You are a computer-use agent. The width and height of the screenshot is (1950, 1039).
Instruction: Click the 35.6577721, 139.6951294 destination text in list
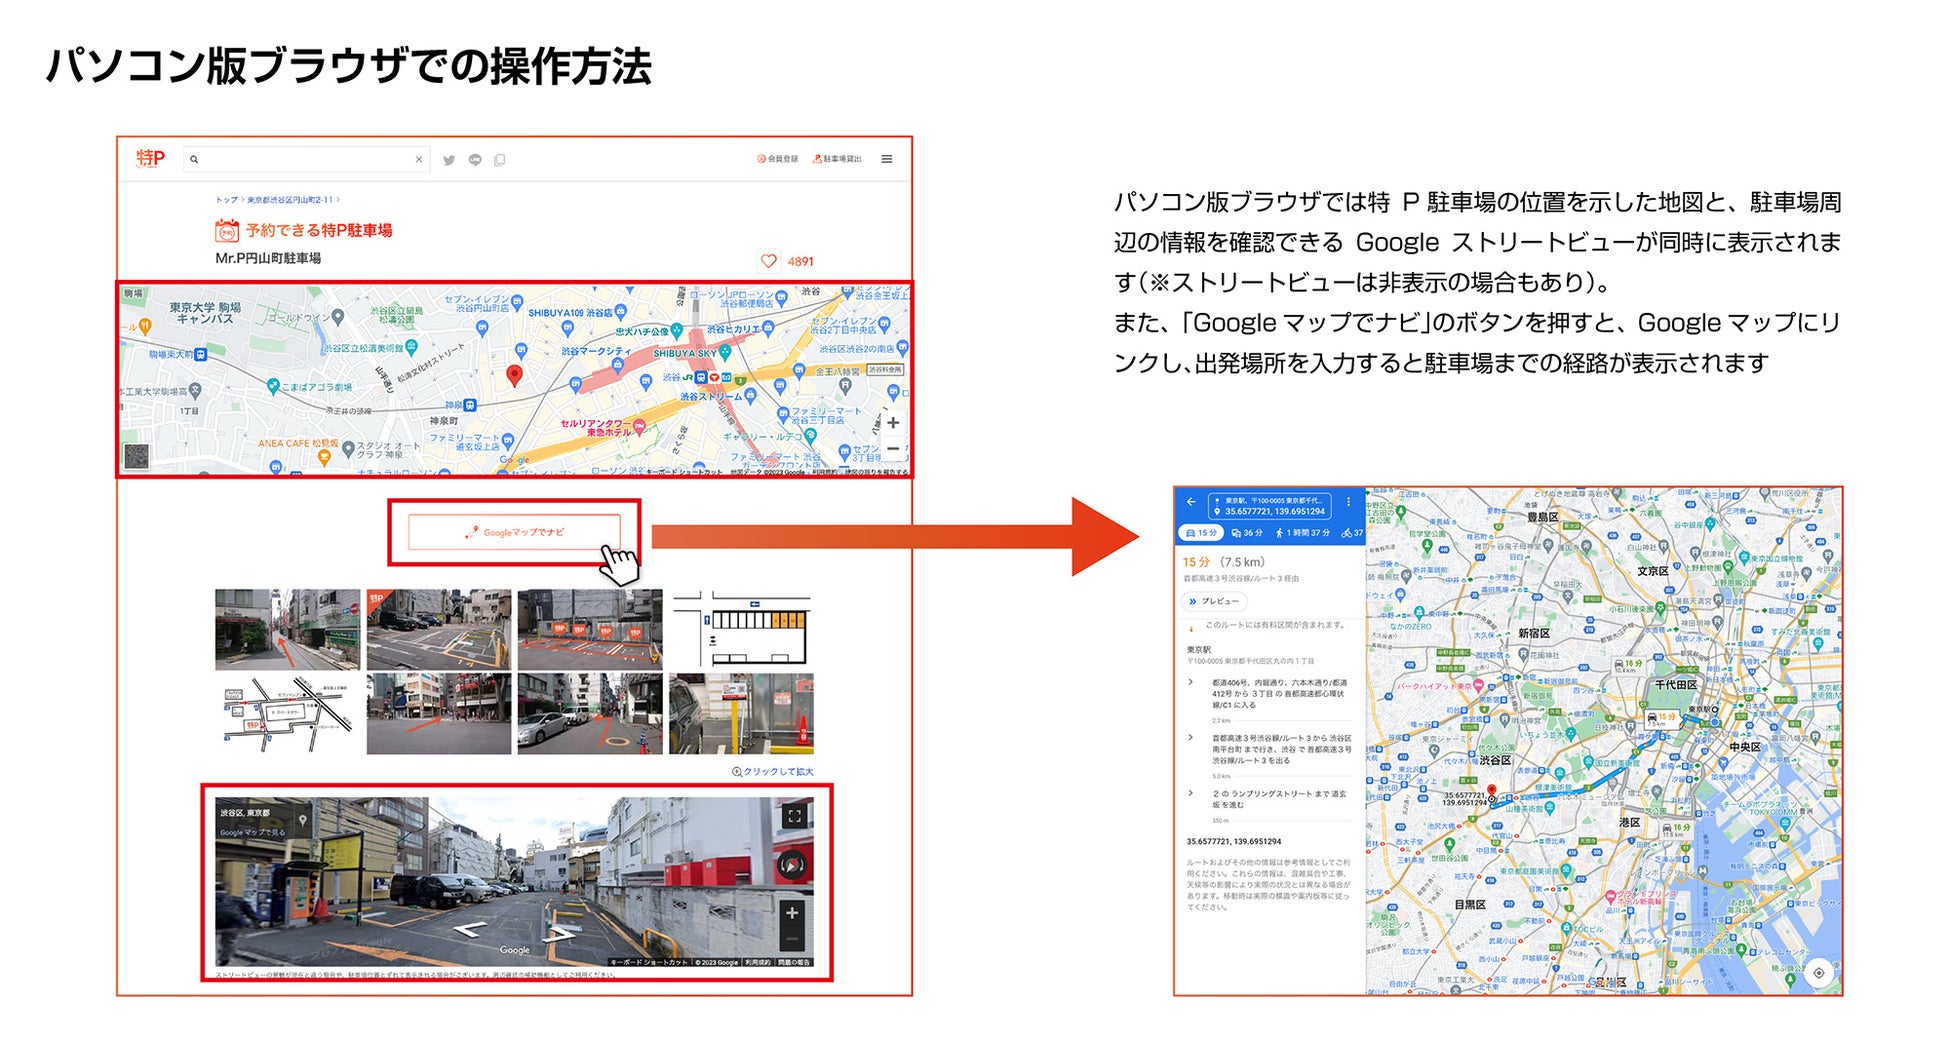[1234, 842]
